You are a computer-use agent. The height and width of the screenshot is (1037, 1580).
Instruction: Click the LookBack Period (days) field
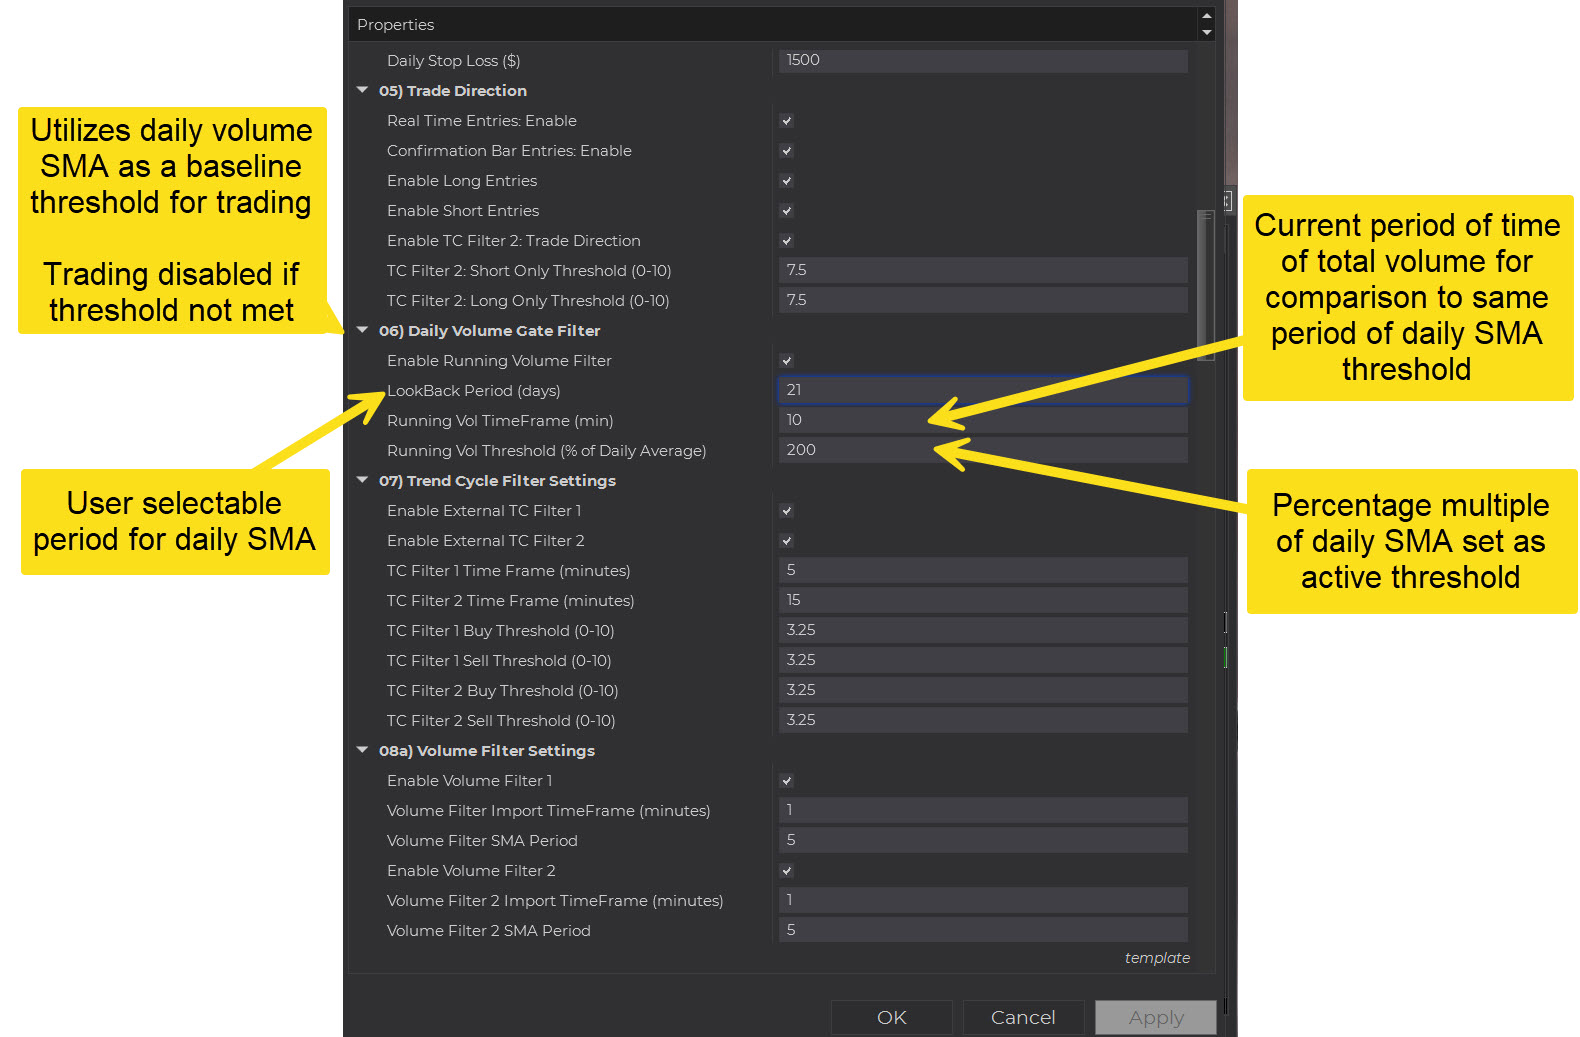click(982, 390)
